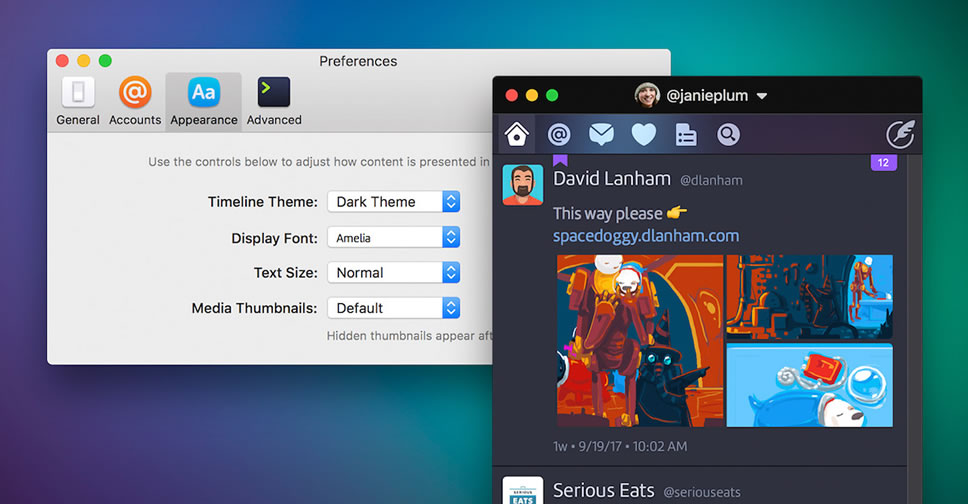Open the Messages envelope tab
The image size is (968, 504).
(601, 134)
